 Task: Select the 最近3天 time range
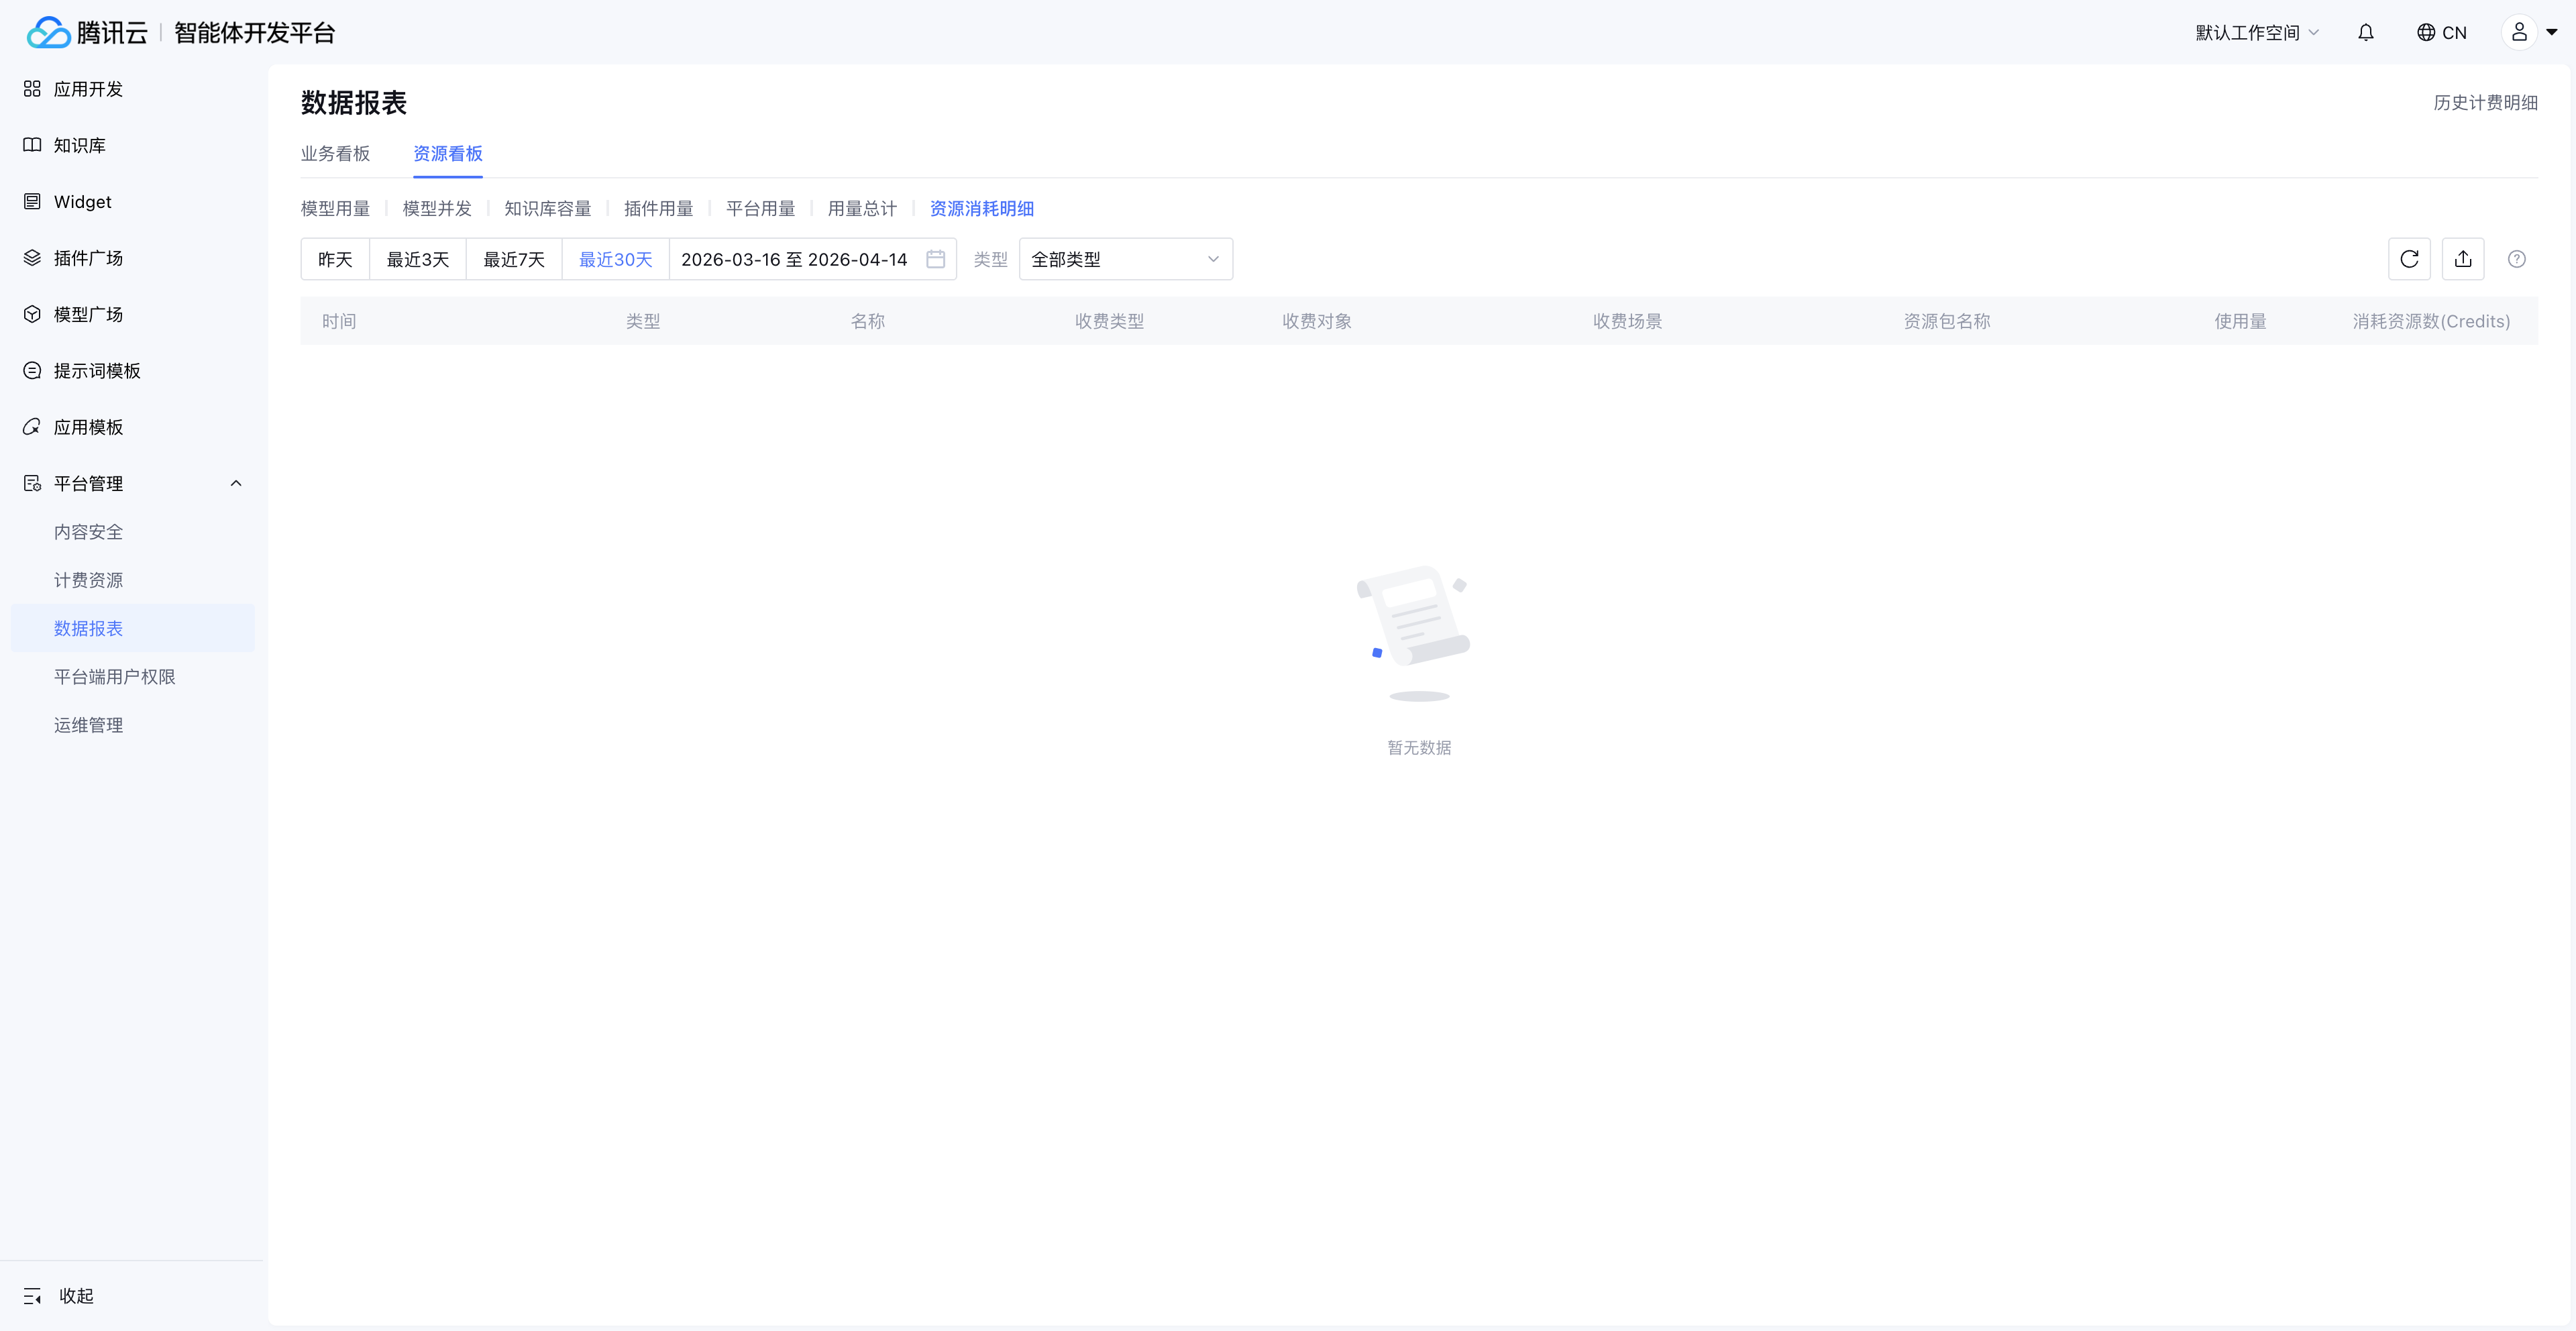(418, 259)
